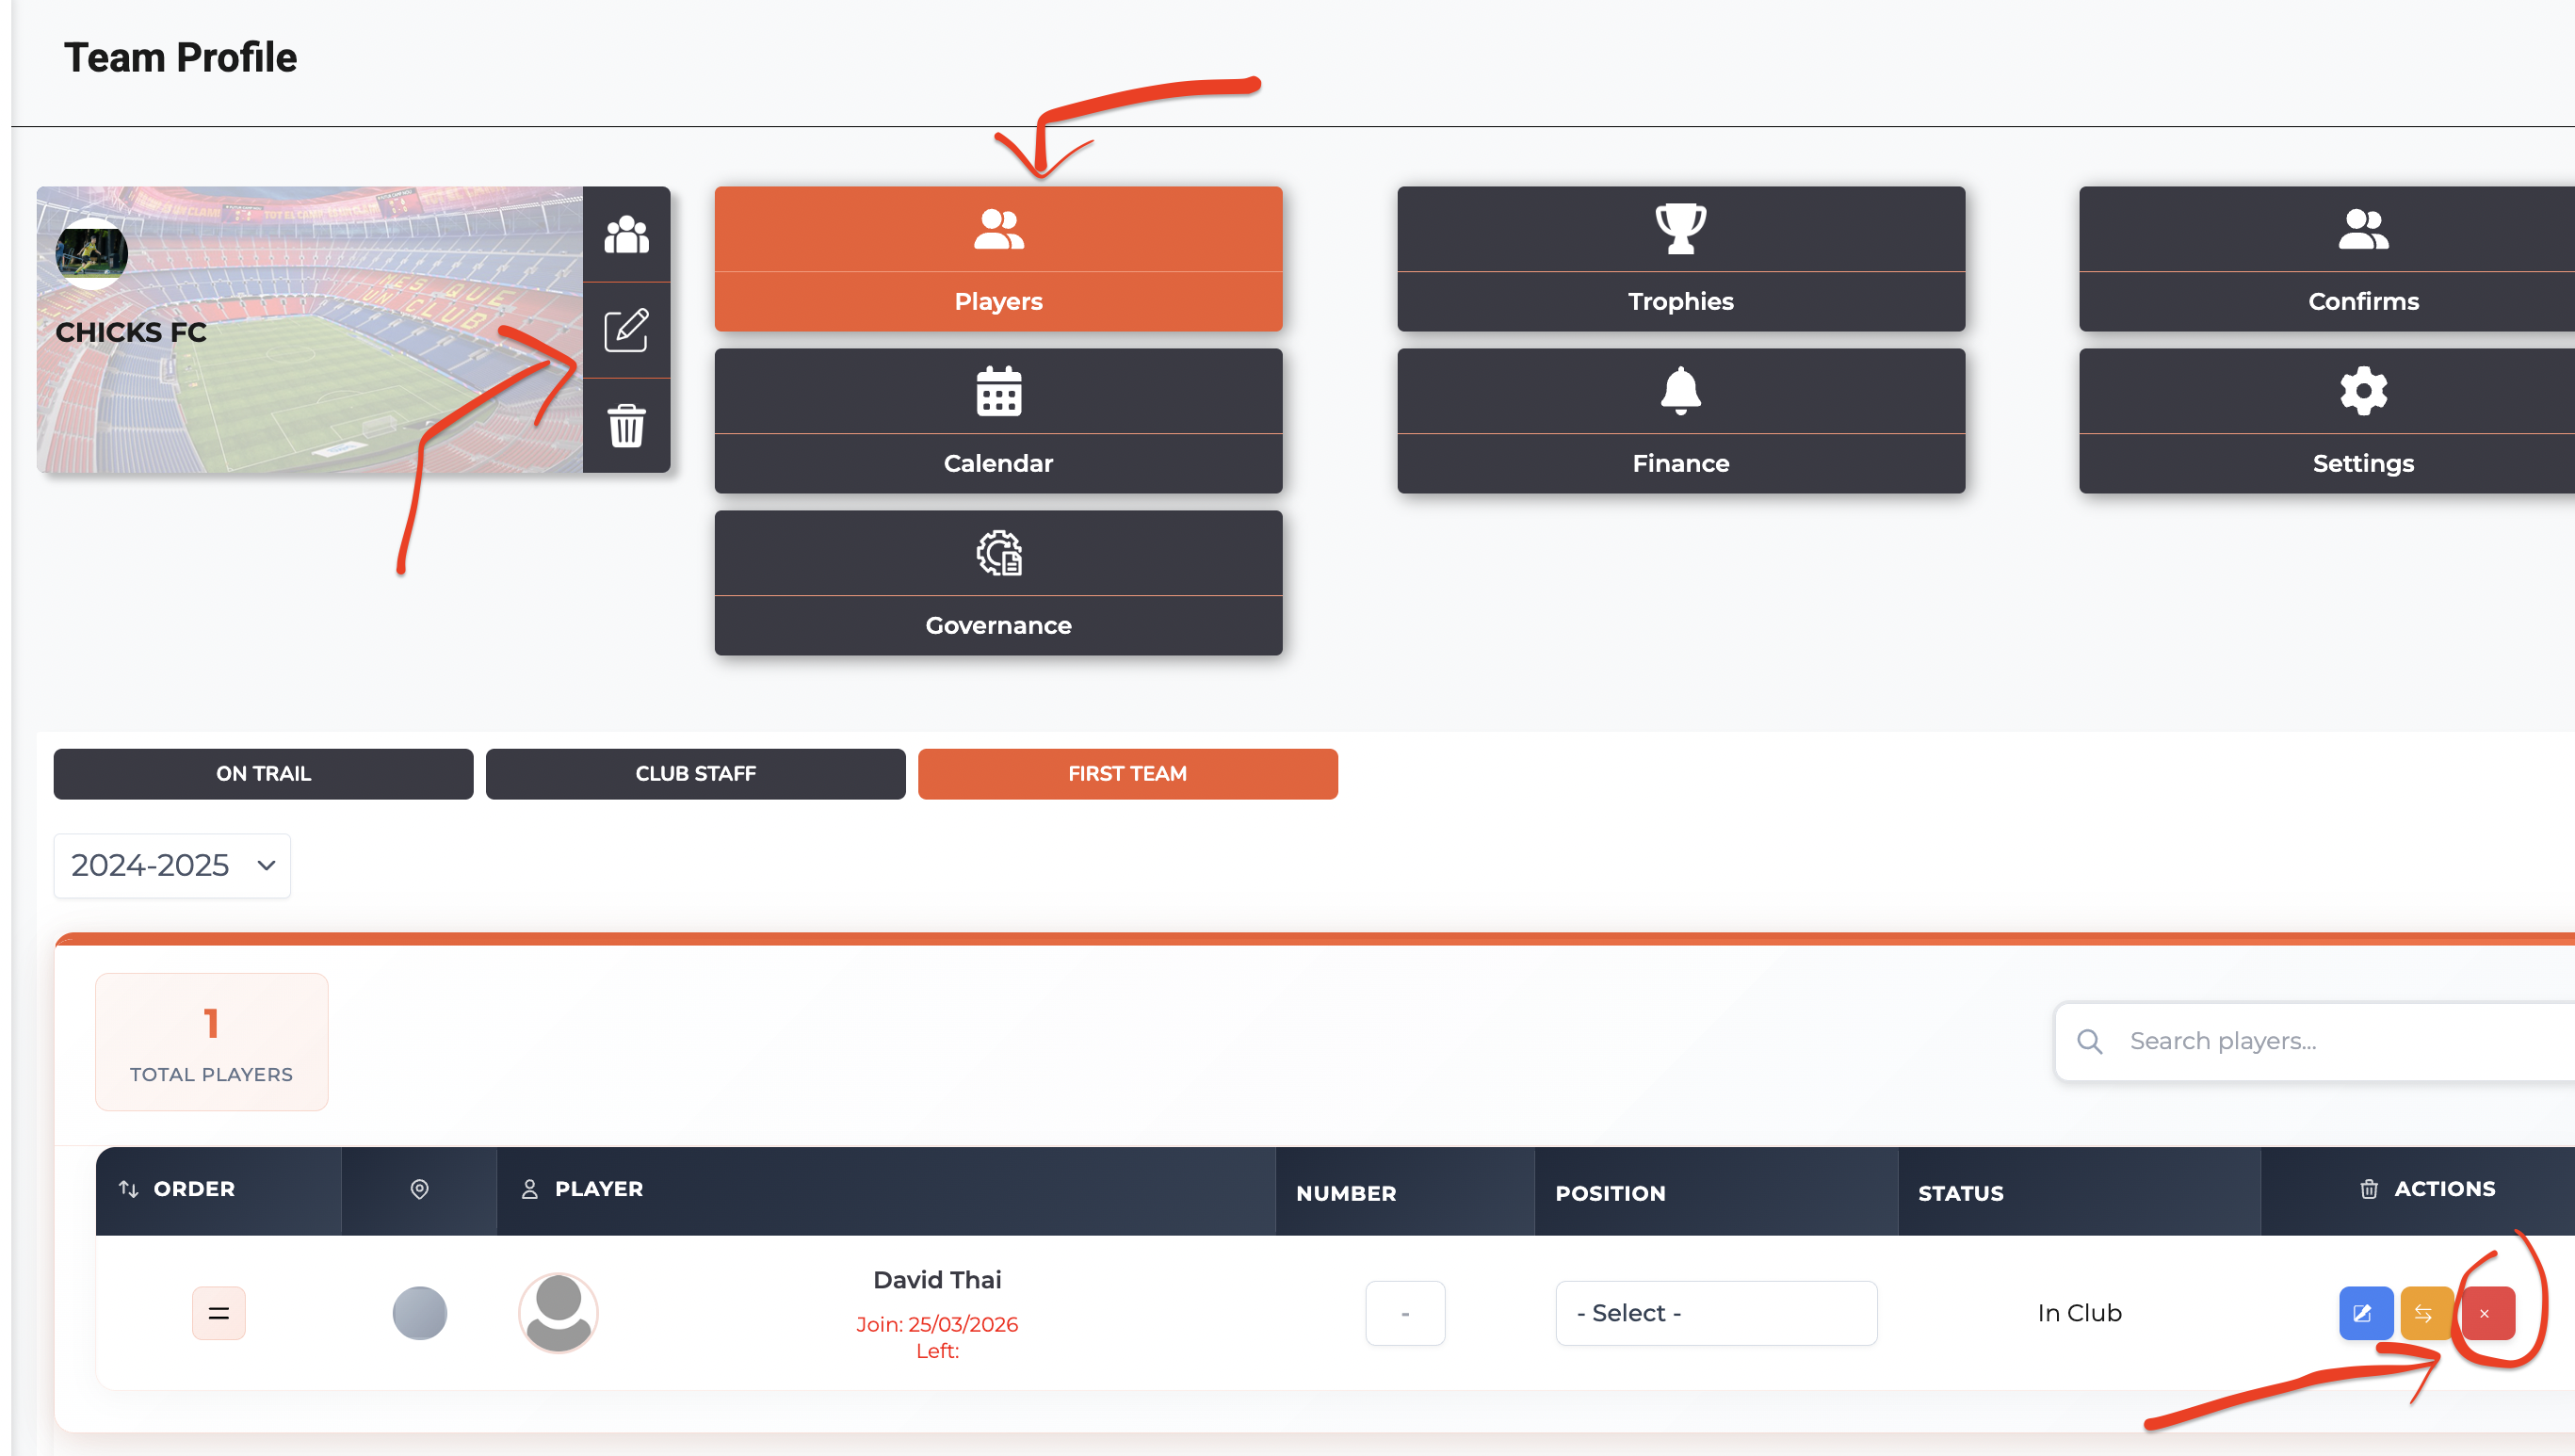Click blue edit player button for David Thai
2575x1456 pixels.
coord(2364,1313)
